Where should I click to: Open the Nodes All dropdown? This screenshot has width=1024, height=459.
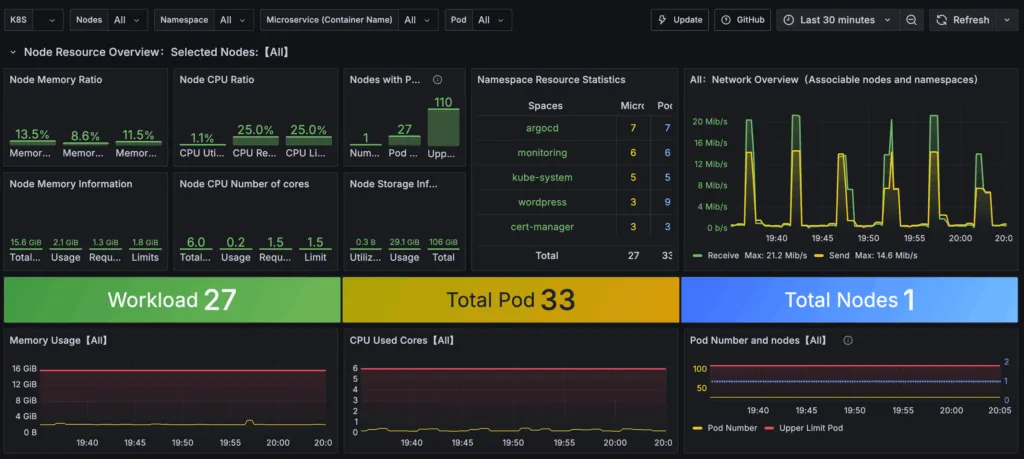tap(127, 20)
